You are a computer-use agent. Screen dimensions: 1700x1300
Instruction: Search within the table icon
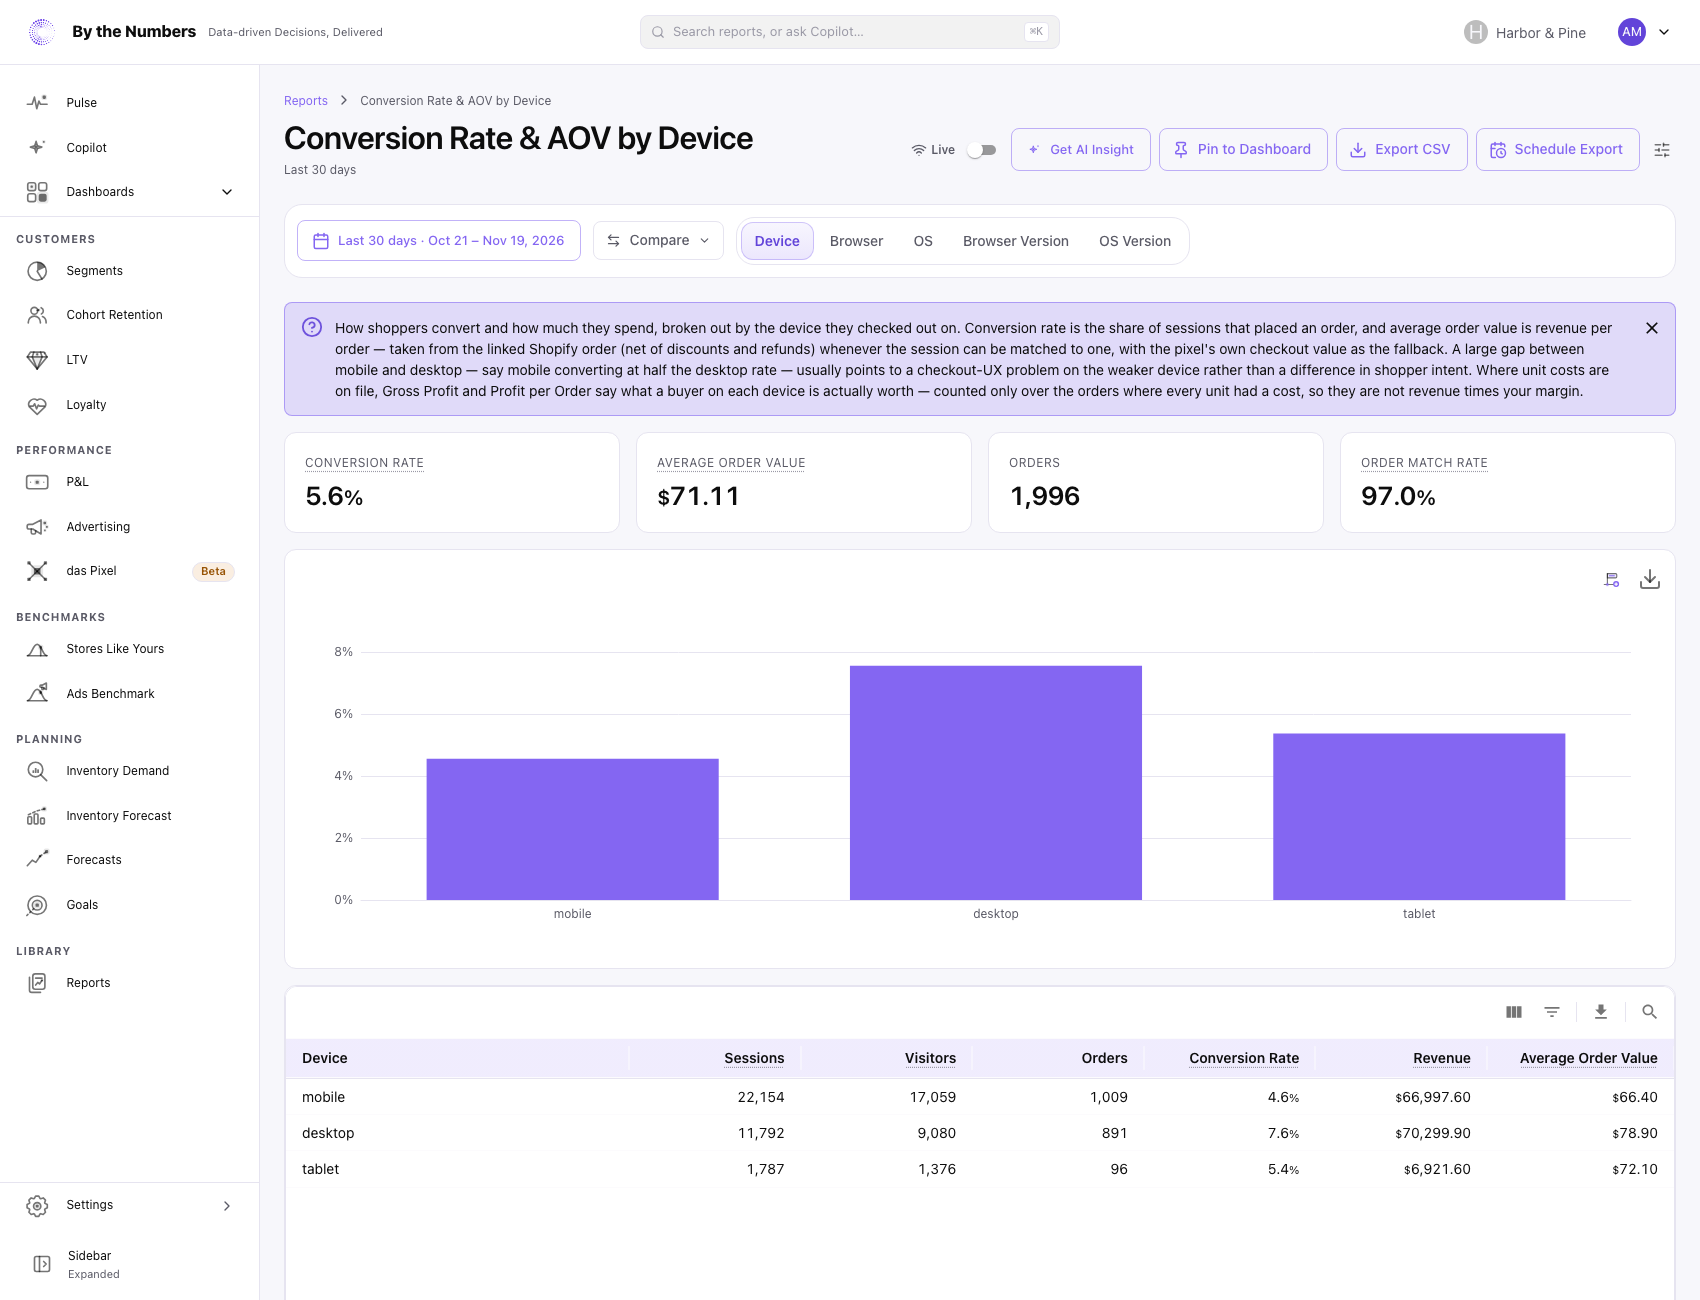[x=1650, y=1012]
